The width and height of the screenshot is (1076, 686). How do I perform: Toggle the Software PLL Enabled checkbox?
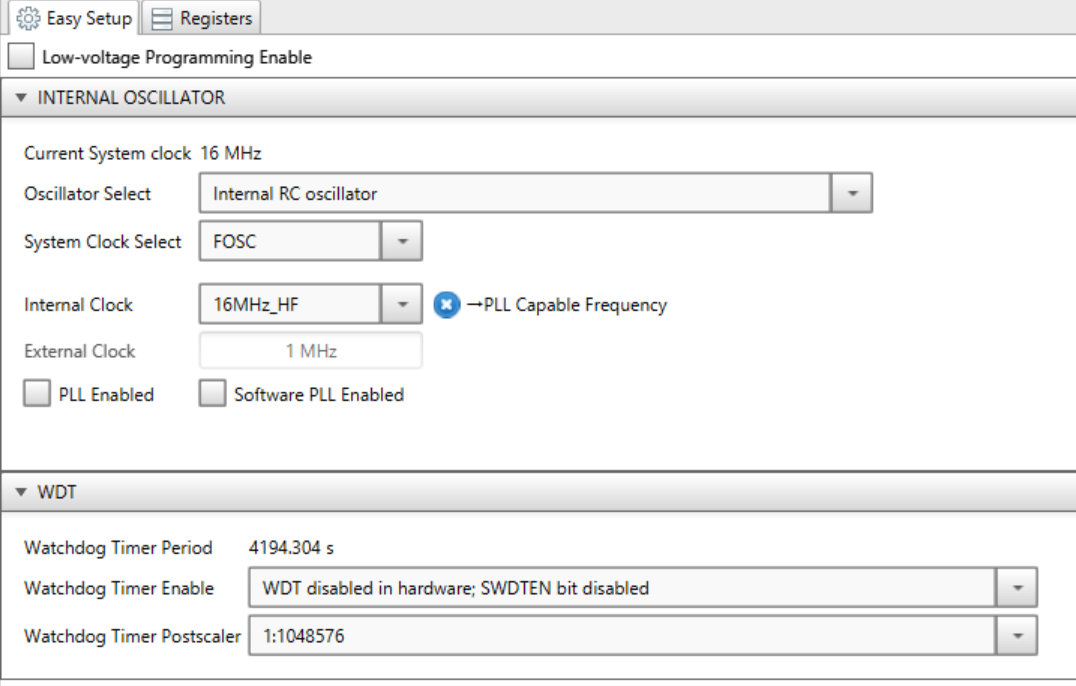pyautogui.click(x=212, y=395)
